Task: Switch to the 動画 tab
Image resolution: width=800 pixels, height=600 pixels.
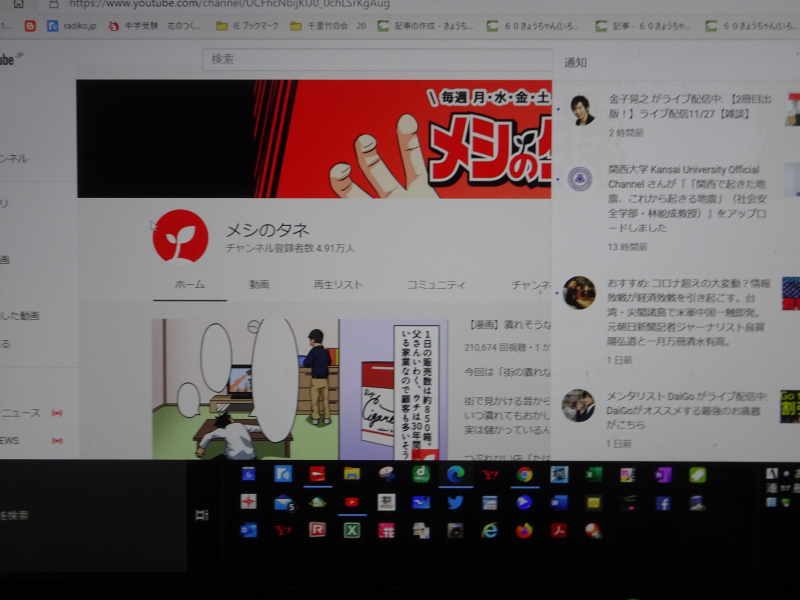Action: pyautogui.click(x=259, y=285)
